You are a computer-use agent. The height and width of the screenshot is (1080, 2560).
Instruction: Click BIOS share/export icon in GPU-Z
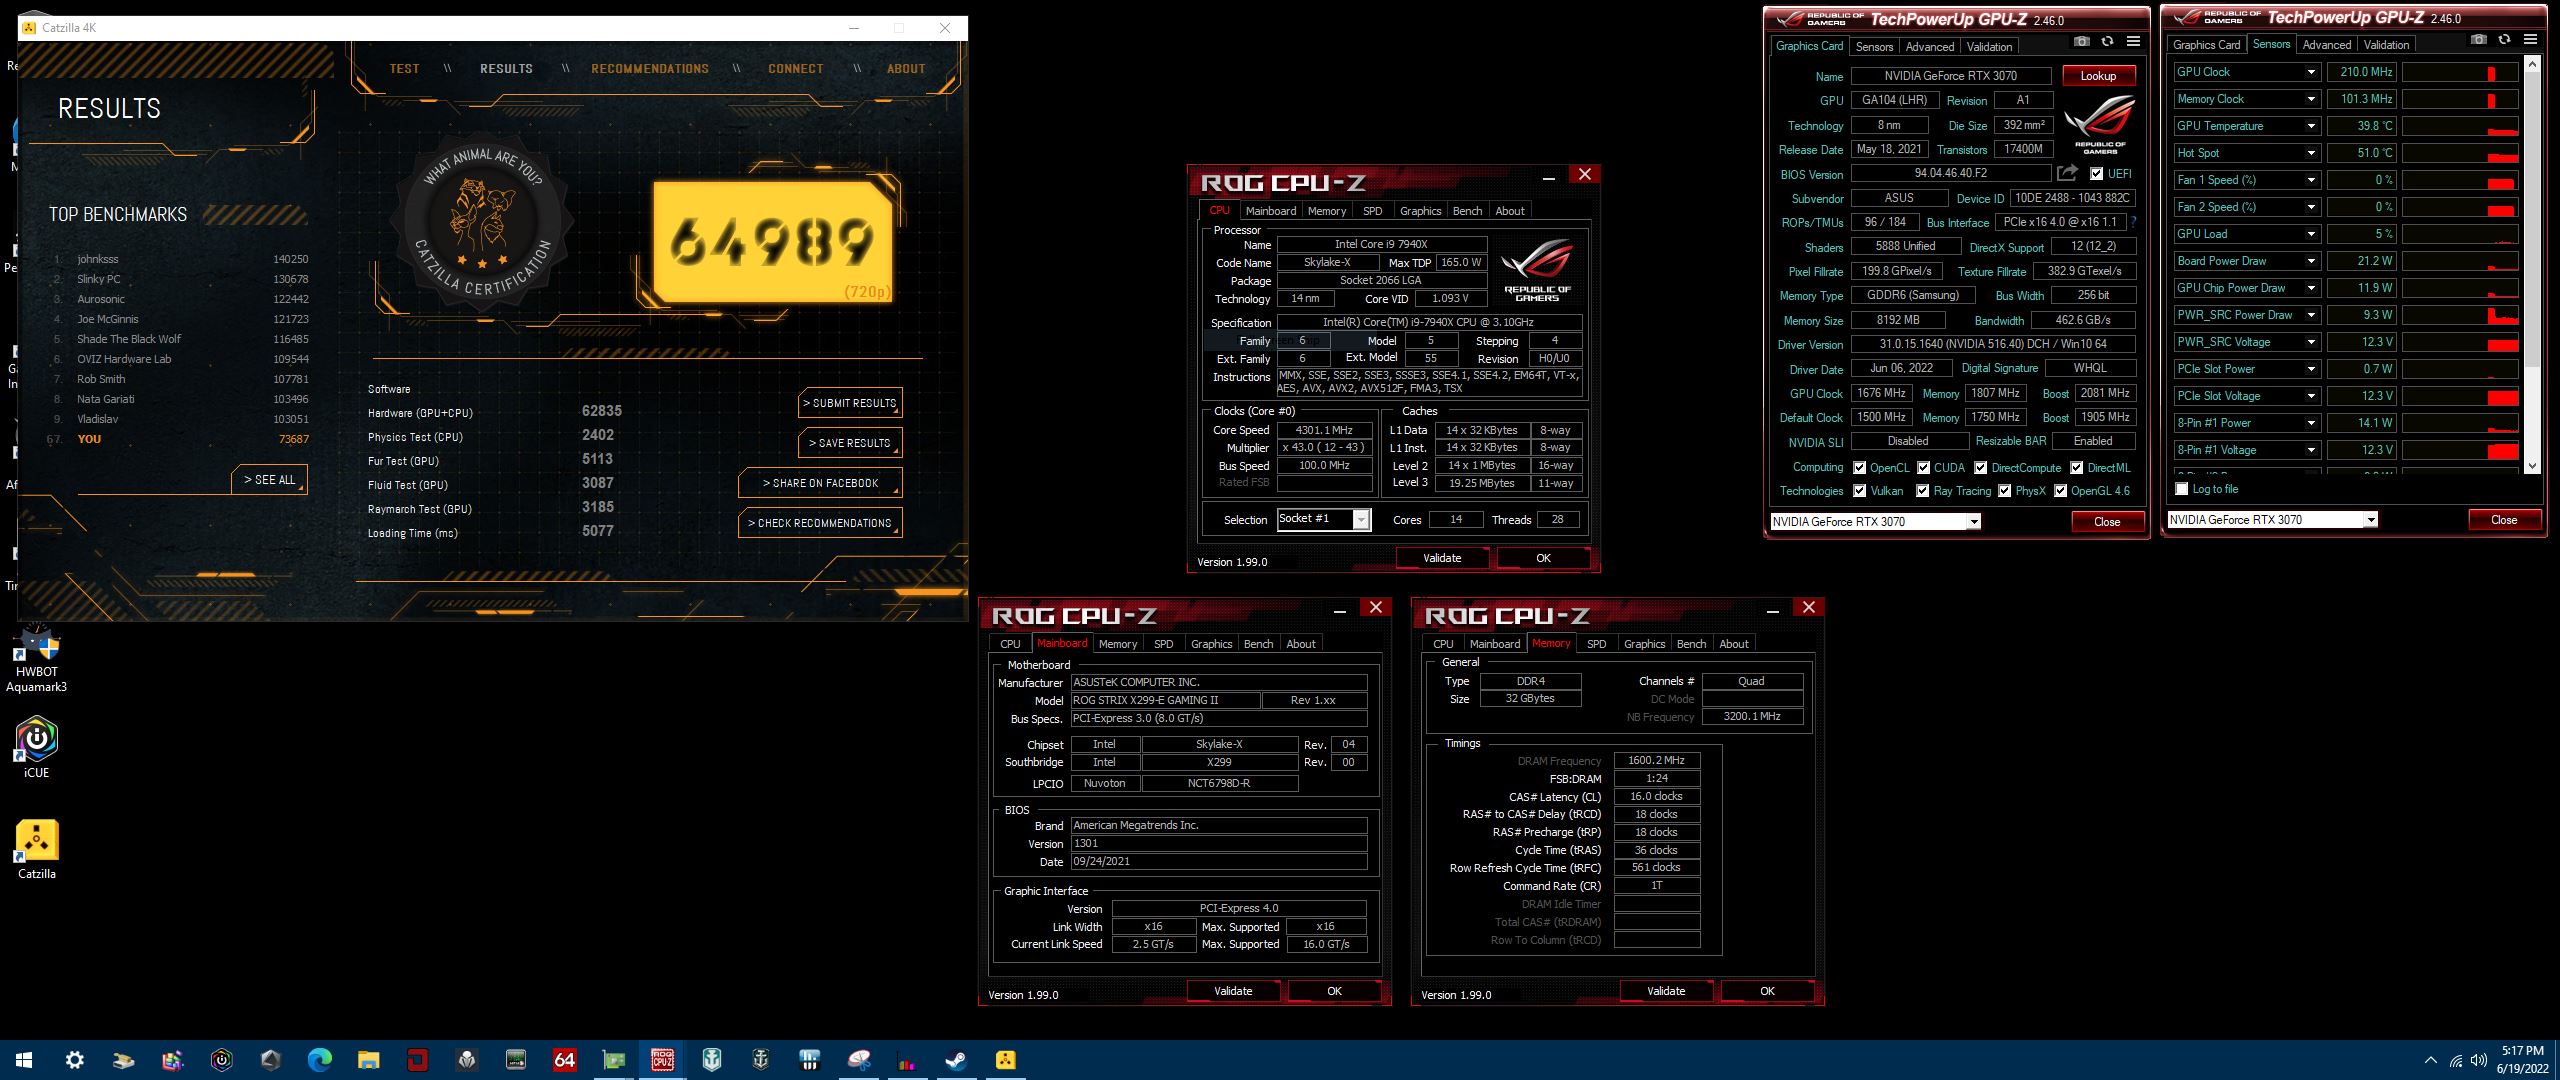(2067, 173)
